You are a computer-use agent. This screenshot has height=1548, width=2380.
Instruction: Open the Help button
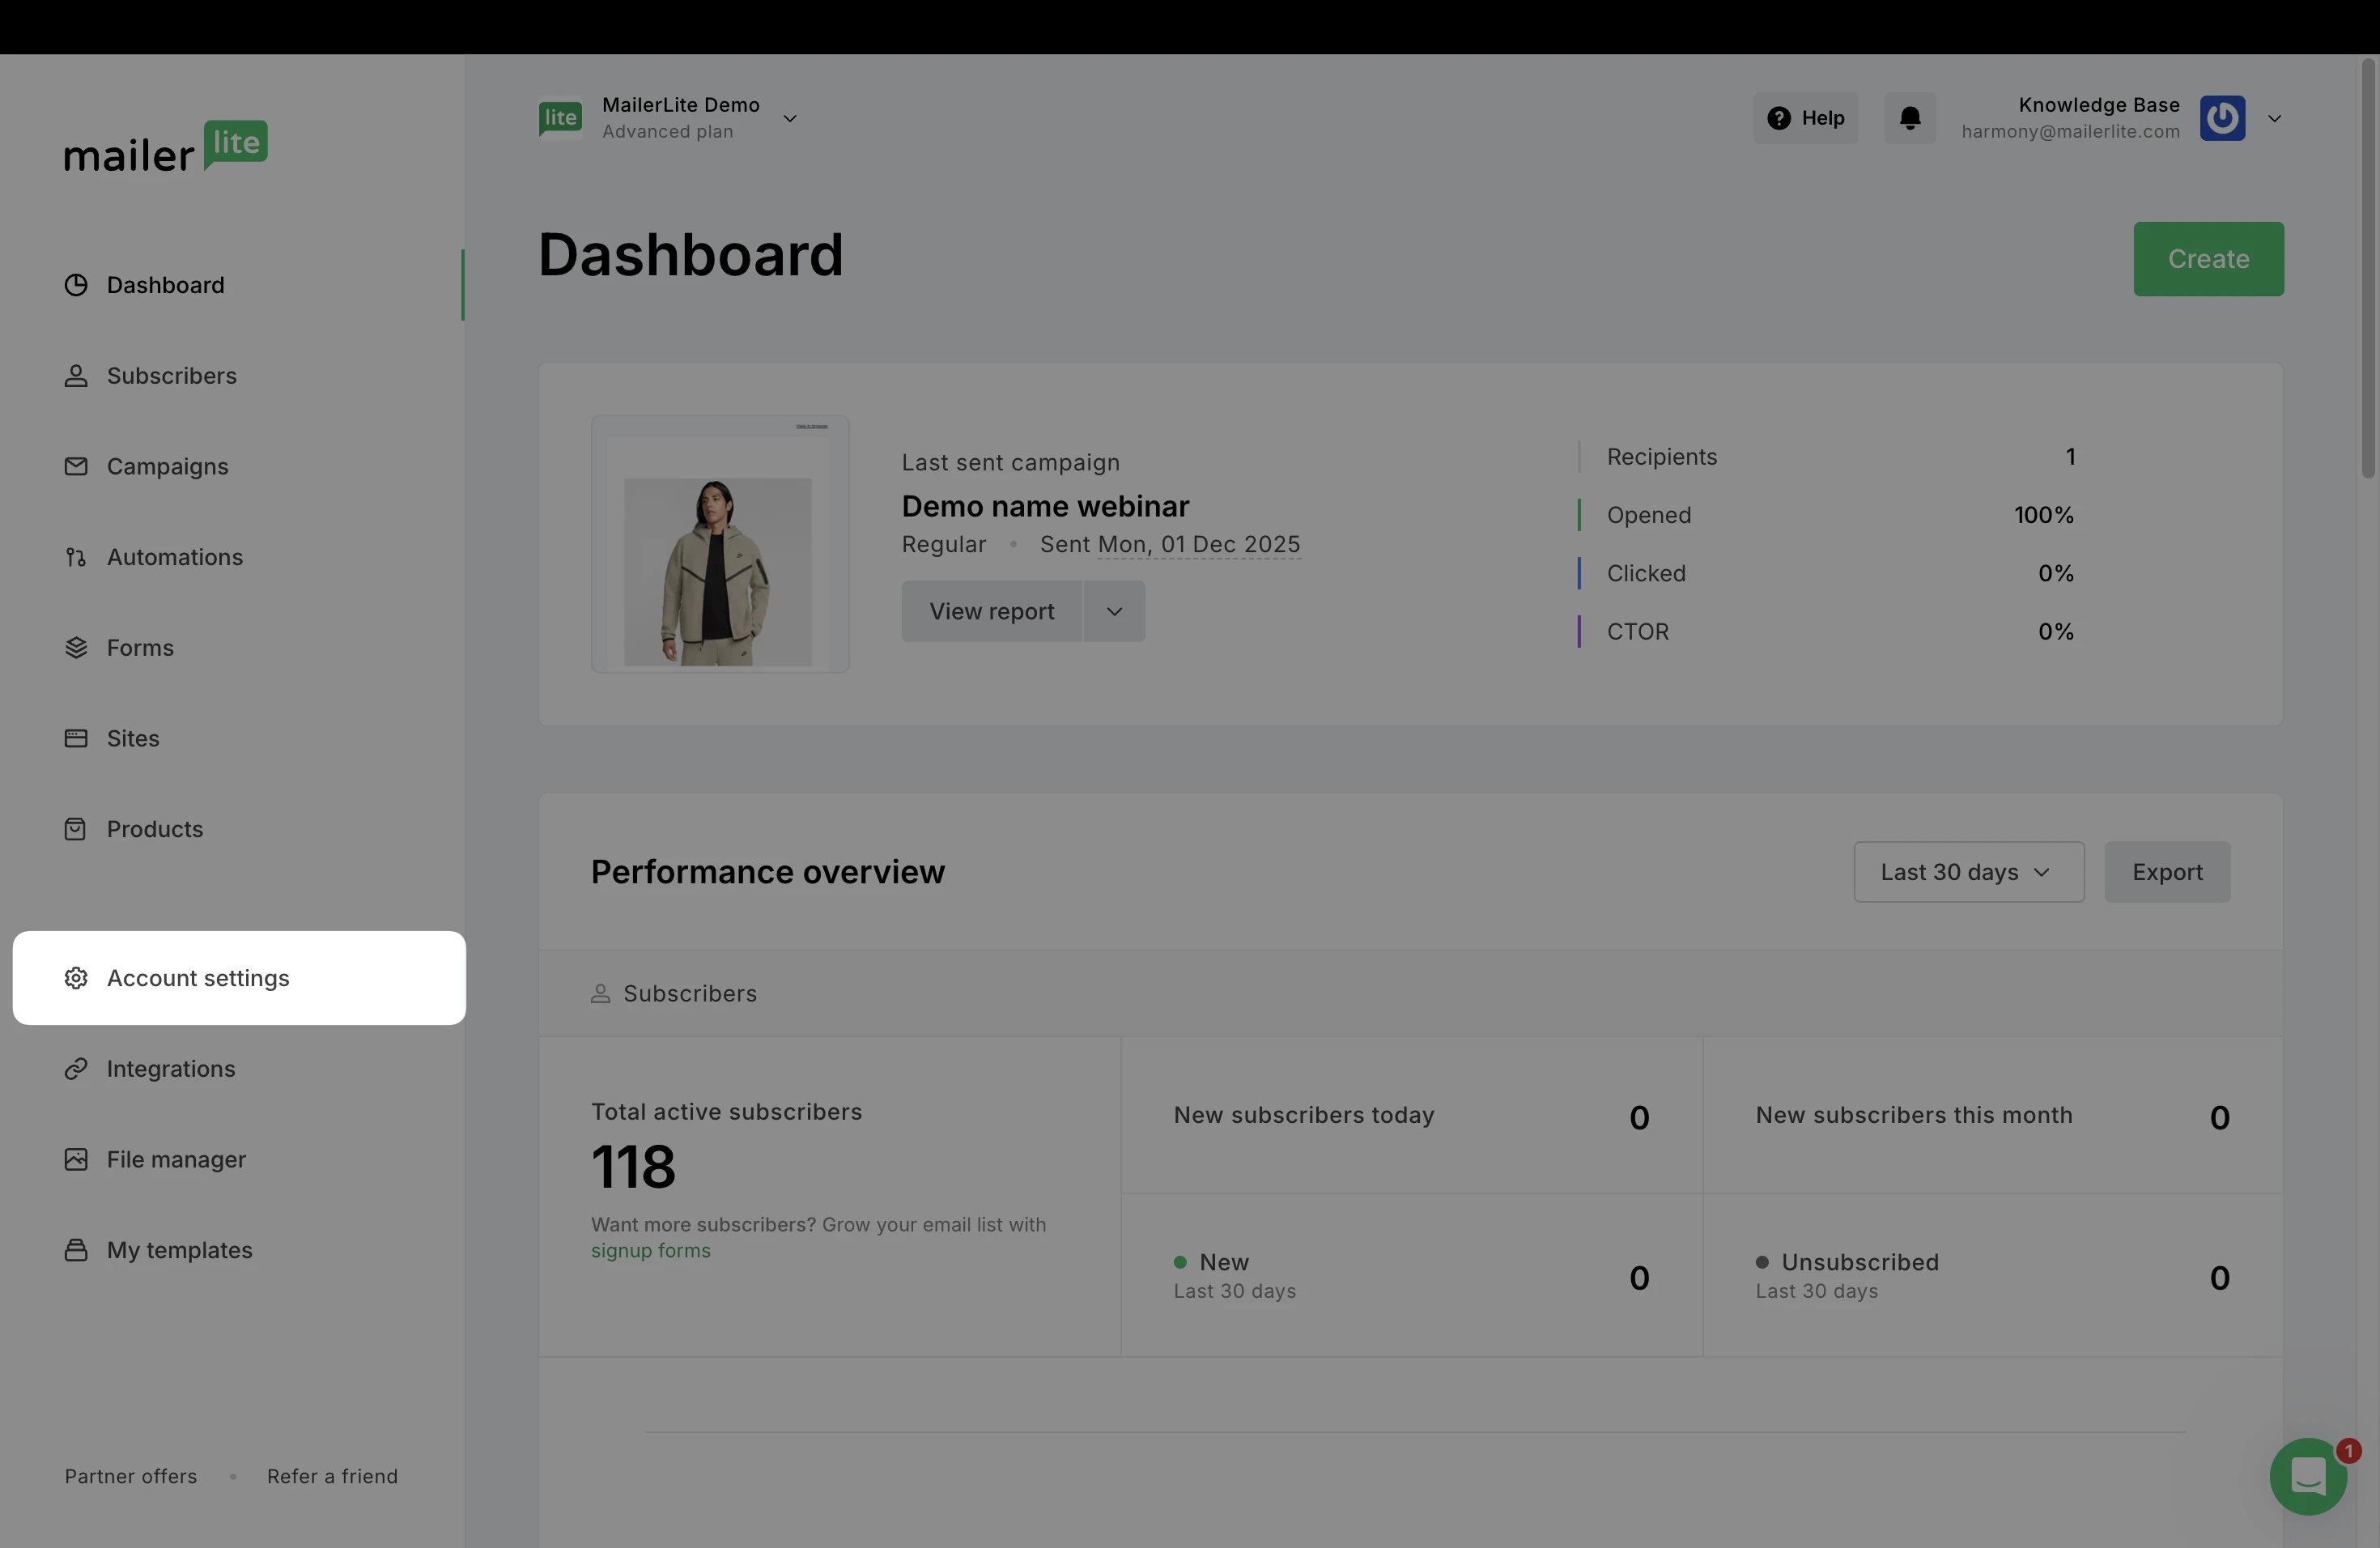[1806, 118]
